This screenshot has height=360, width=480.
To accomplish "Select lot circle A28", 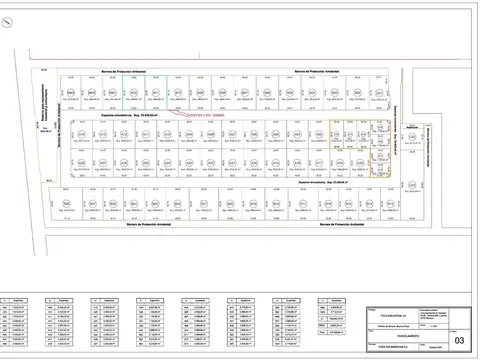I will click(81, 163).
